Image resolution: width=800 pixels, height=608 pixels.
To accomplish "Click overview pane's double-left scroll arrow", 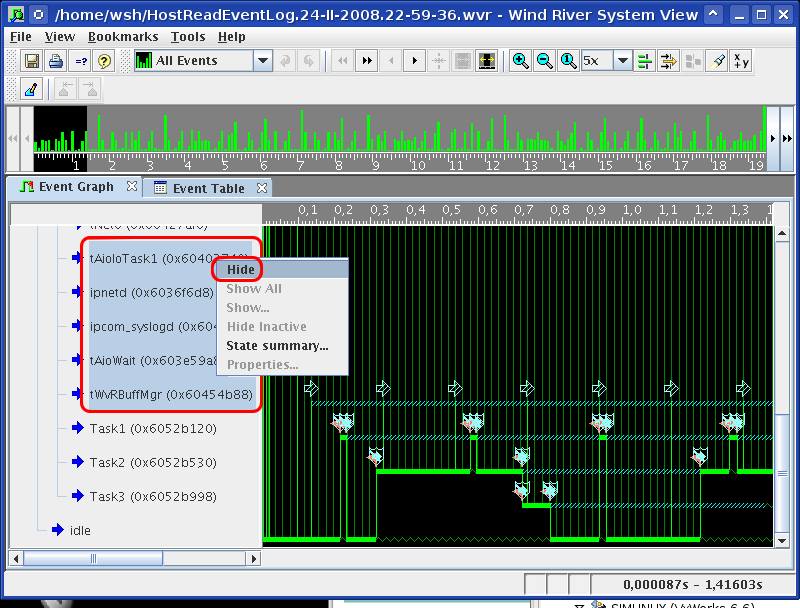I will pos(12,138).
